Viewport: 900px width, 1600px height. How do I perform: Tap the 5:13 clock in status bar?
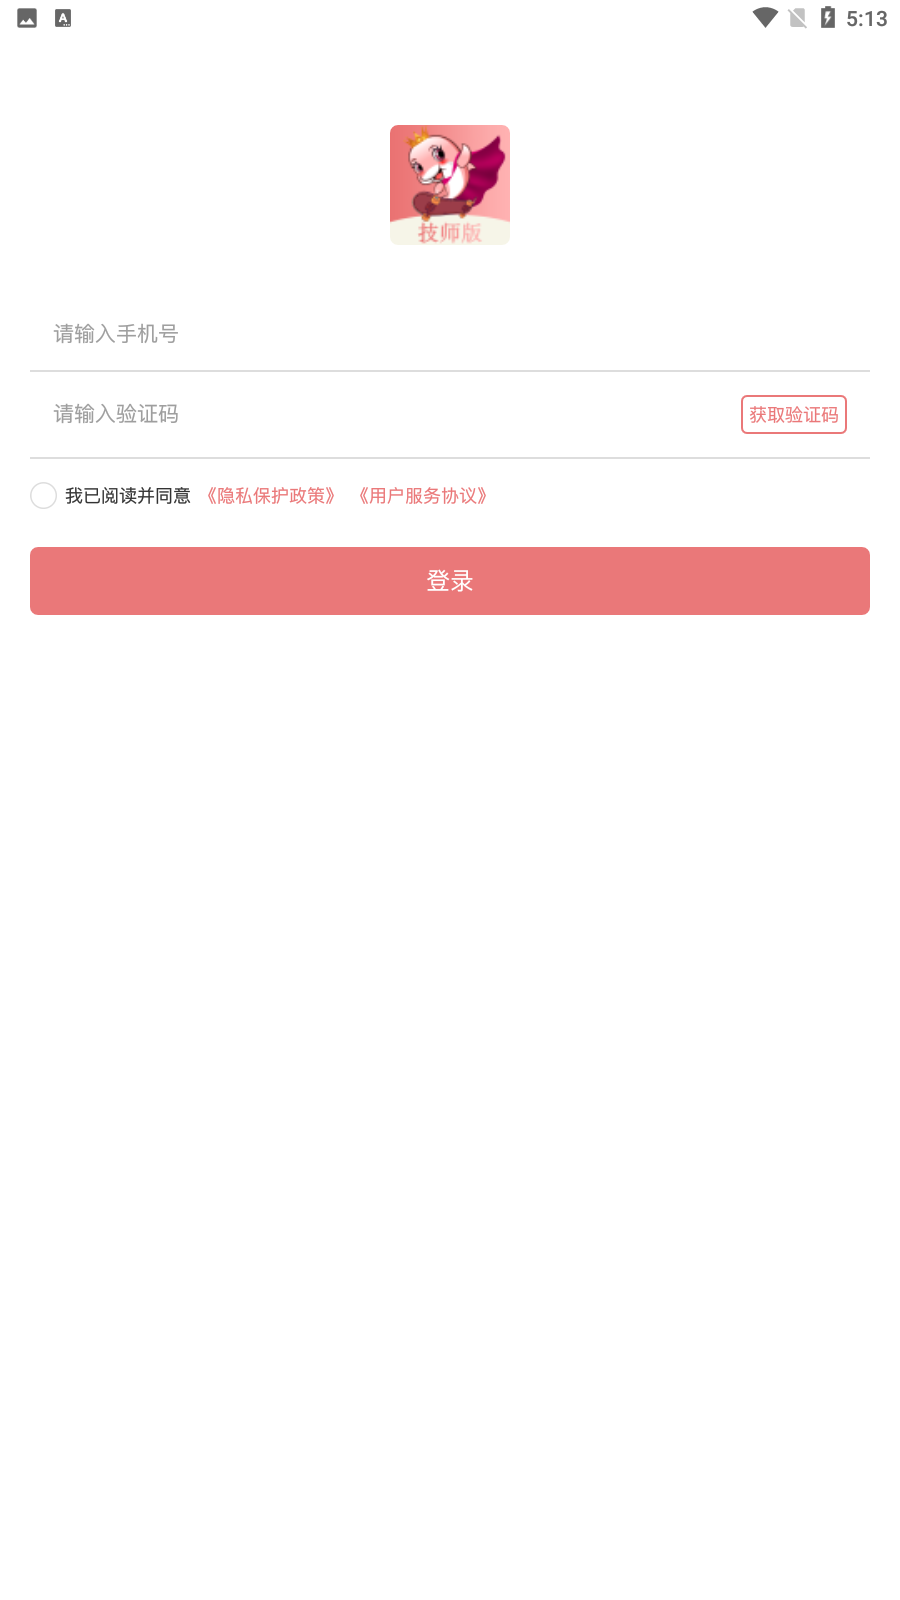(867, 19)
